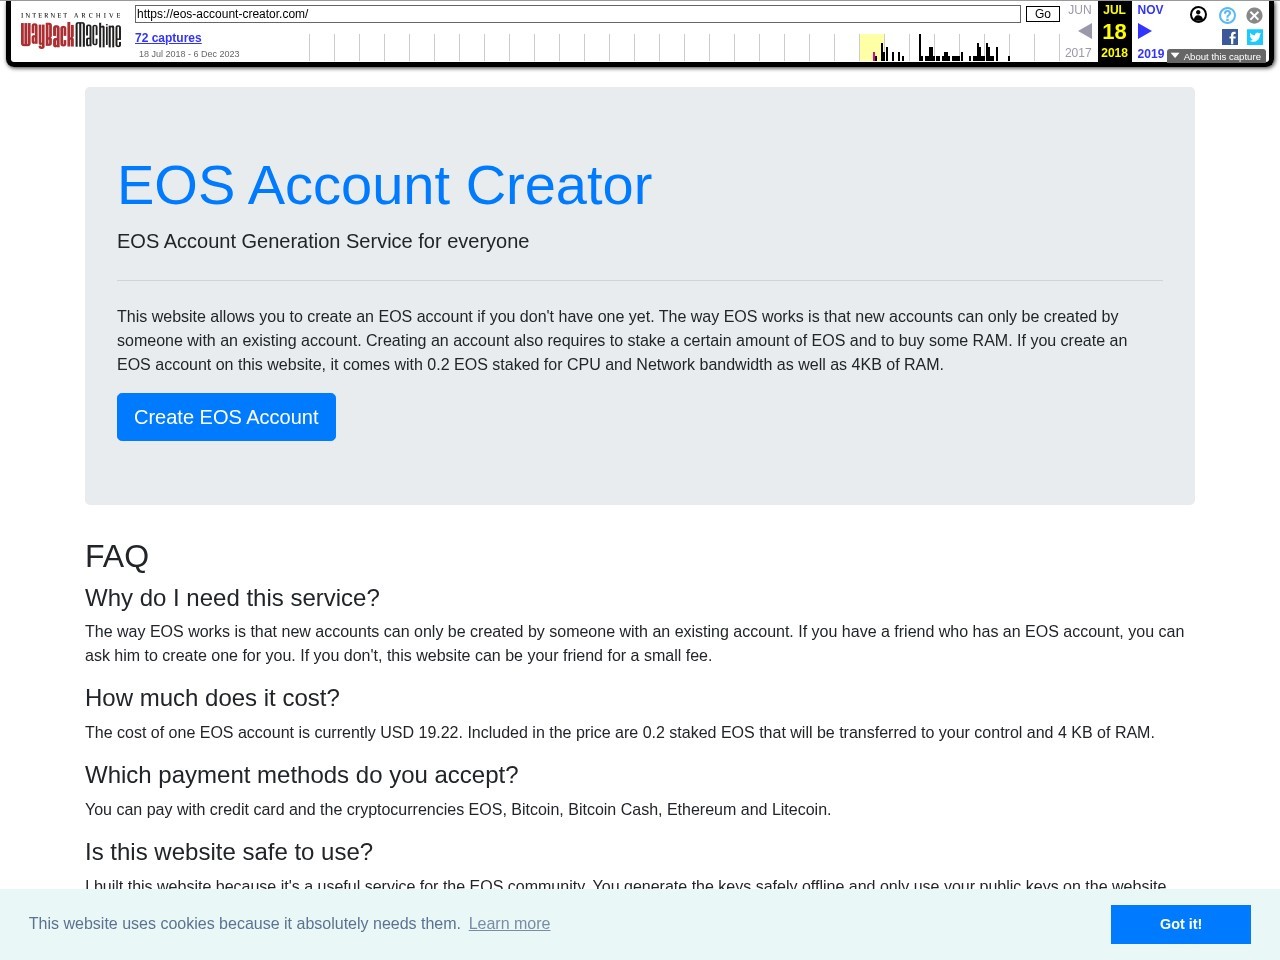Go to next capture with blue arrow

1145,32
